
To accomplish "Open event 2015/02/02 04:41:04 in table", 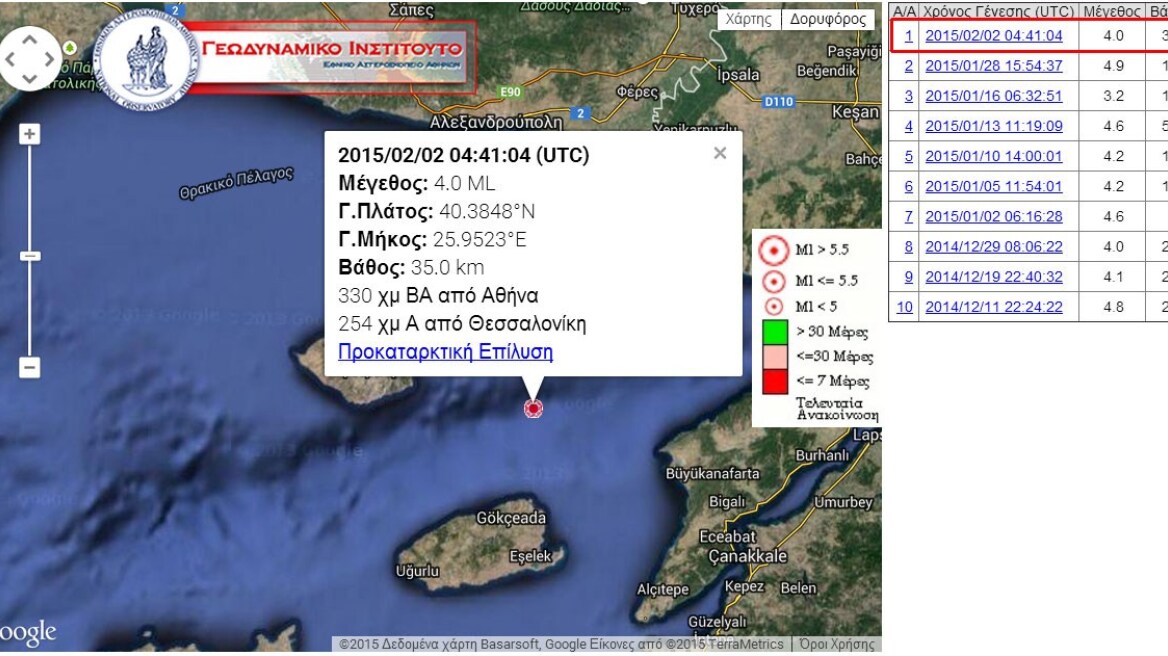I will [x=993, y=36].
